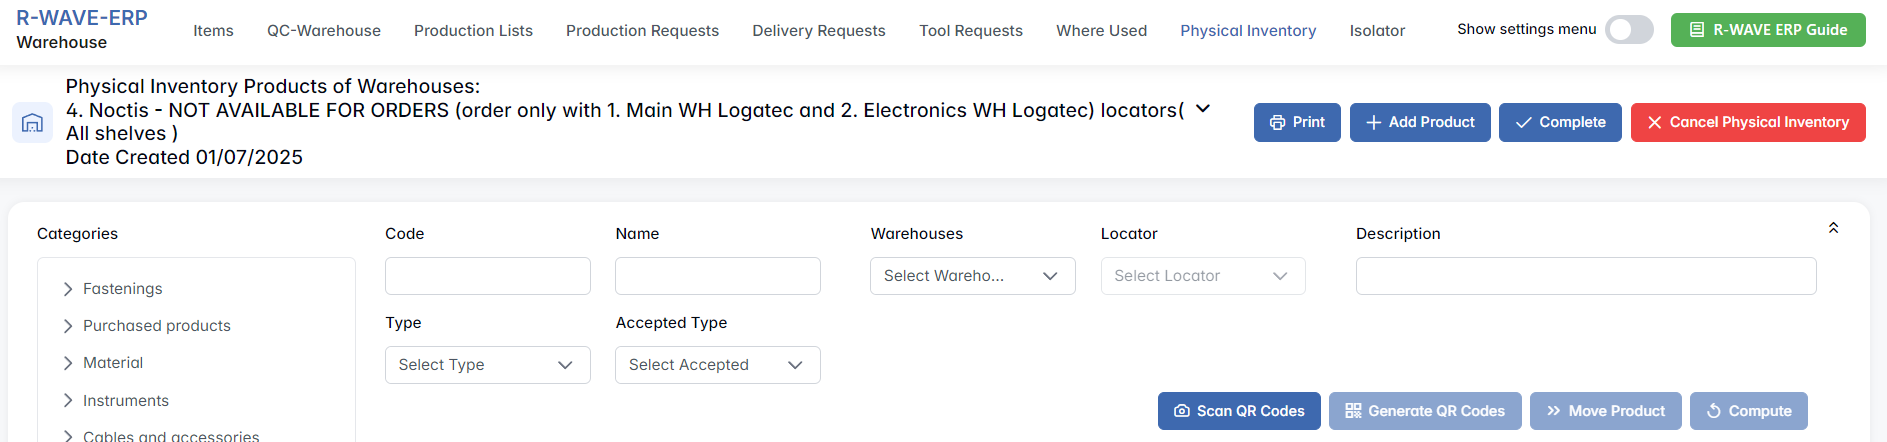Viewport: 1887px width, 442px height.
Task: Collapse the filter panel with double-chevron icon
Action: pos(1833,228)
